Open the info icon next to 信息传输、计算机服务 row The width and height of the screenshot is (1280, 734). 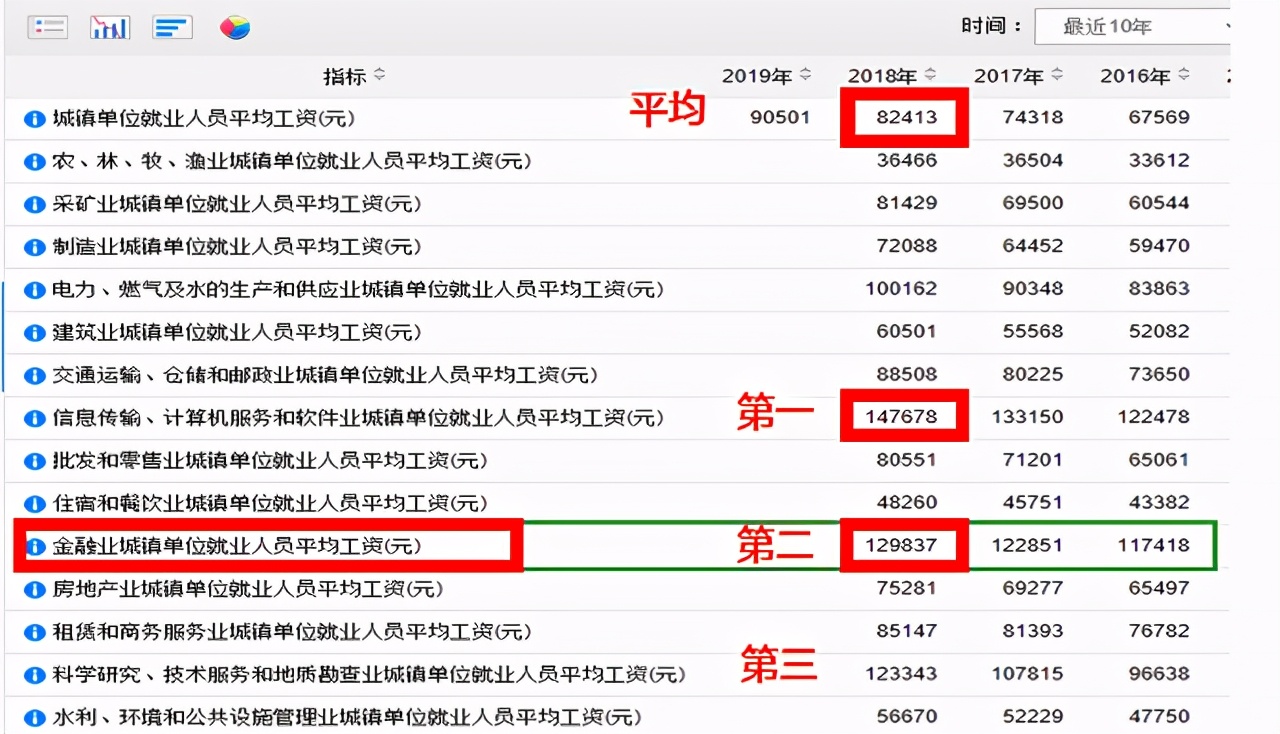click(x=33, y=417)
